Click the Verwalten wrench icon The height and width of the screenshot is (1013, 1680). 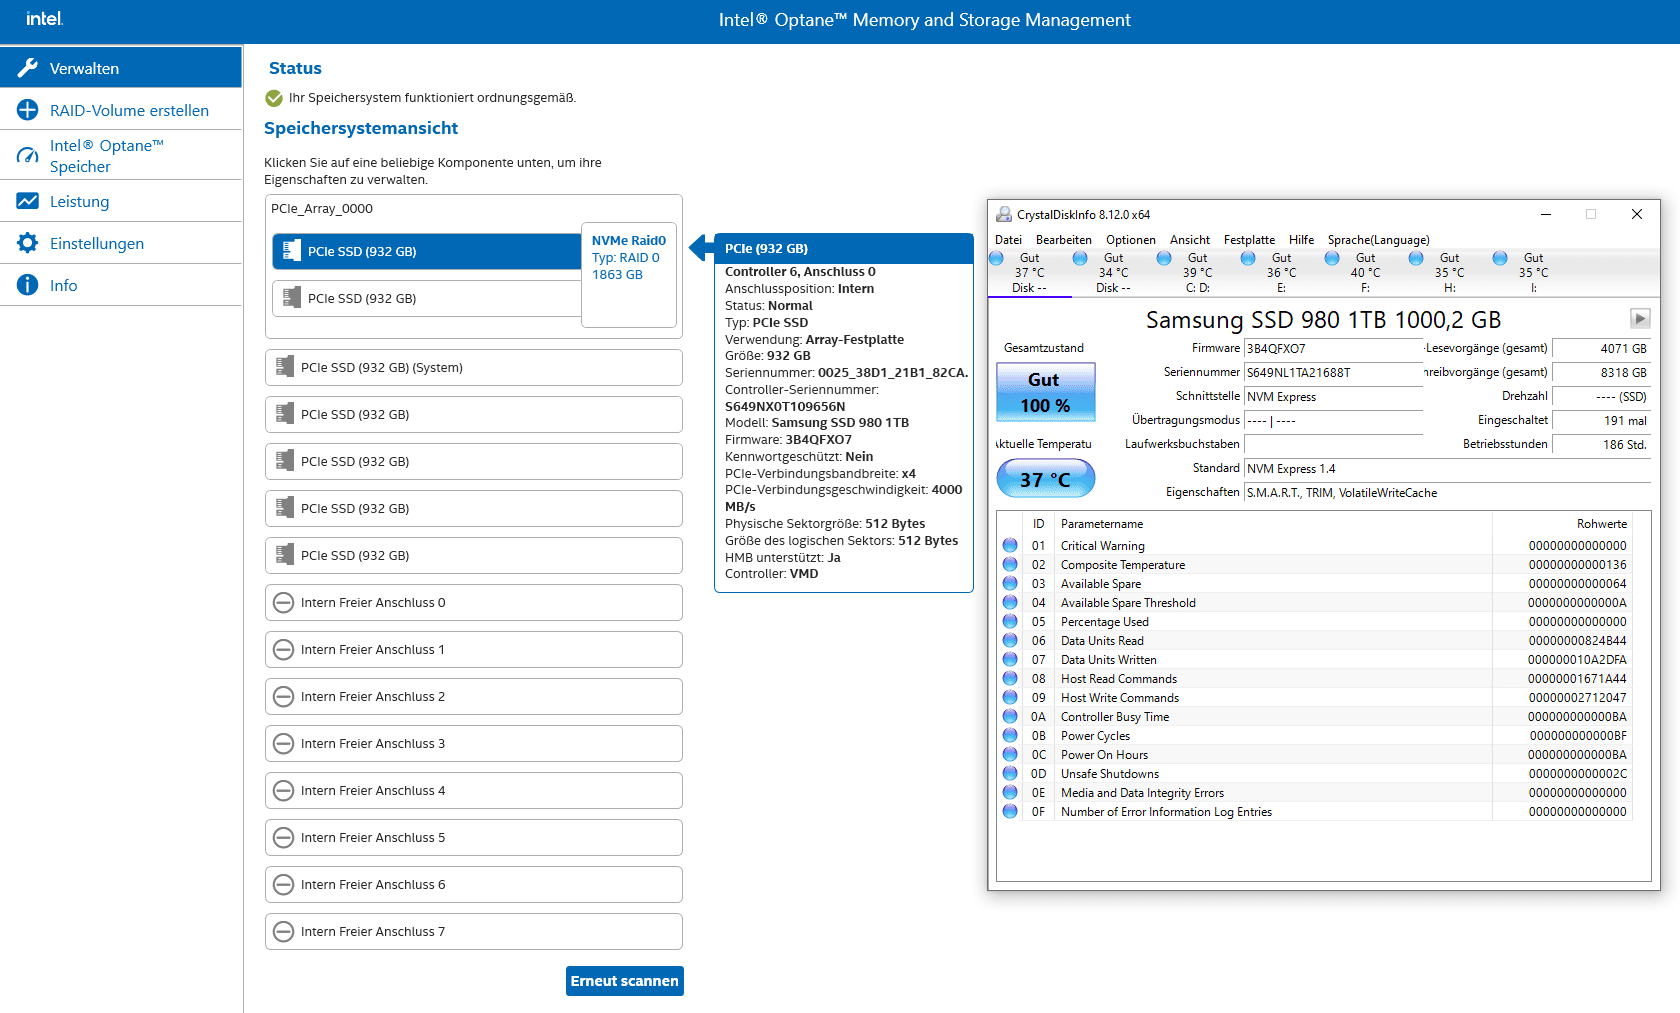[28, 68]
